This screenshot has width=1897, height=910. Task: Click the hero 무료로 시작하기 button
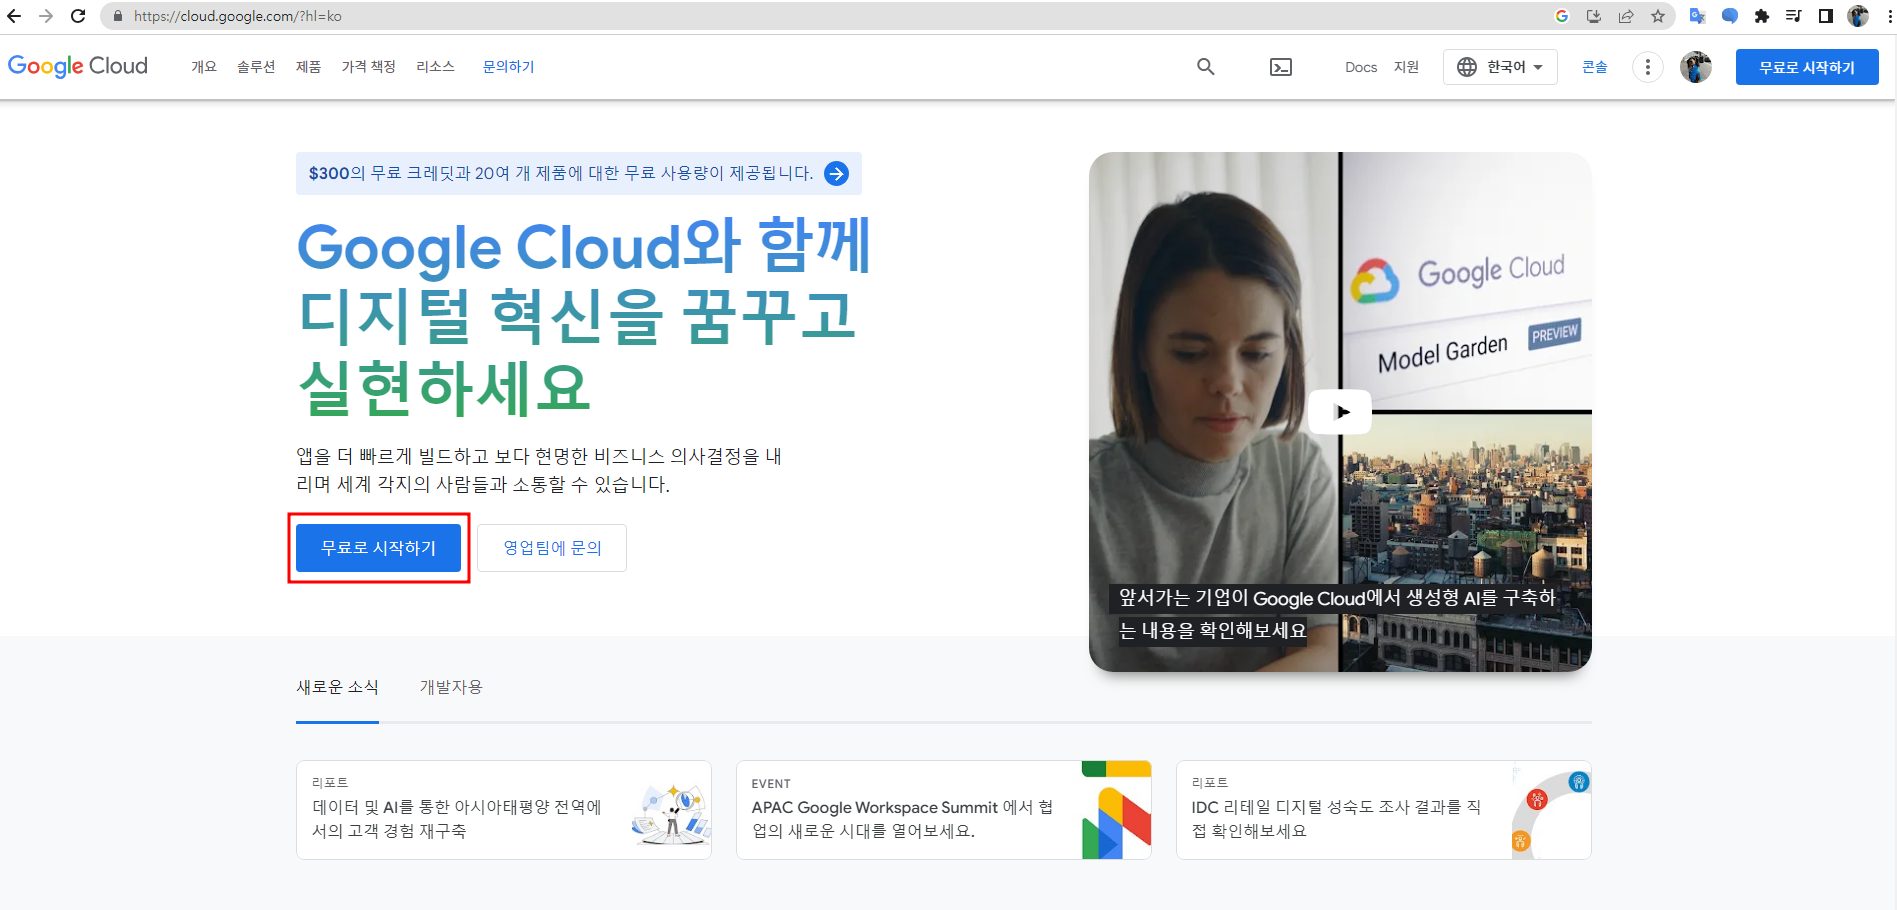point(378,548)
